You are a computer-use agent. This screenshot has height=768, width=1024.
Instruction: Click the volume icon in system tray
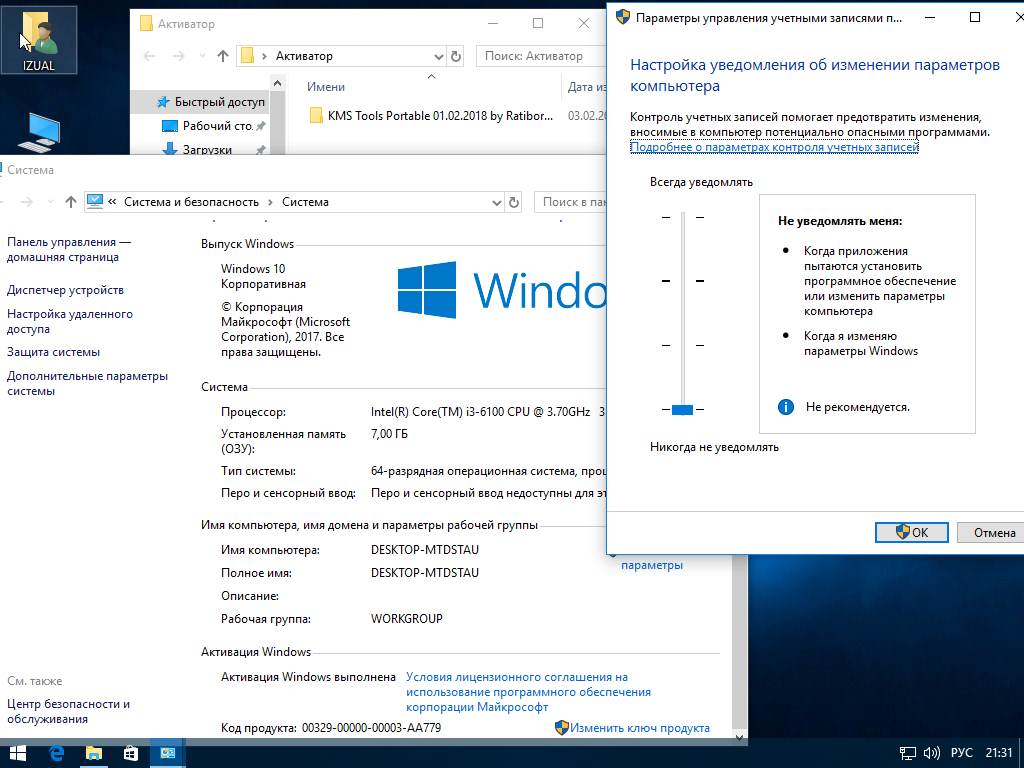(x=931, y=753)
